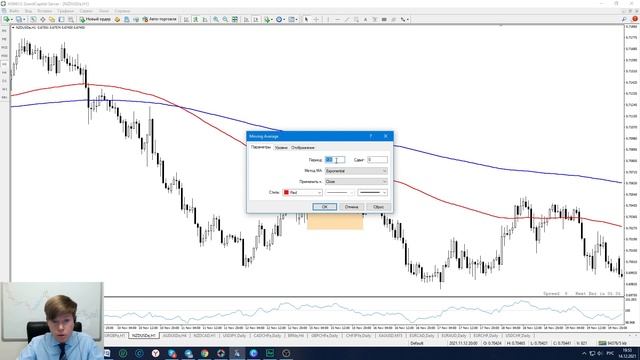Click the dialog help question mark
Image resolution: width=640 pixels, height=360 pixels.
click(x=371, y=136)
